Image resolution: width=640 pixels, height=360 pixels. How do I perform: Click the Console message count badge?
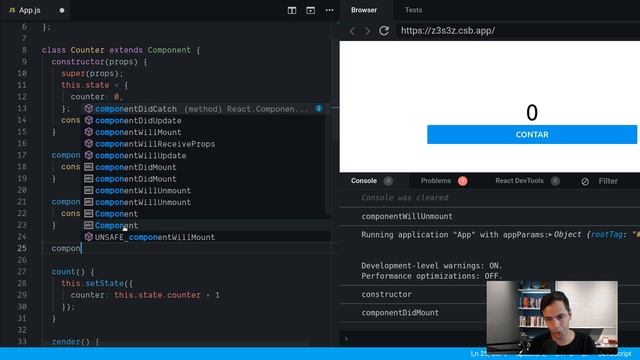pyautogui.click(x=388, y=181)
